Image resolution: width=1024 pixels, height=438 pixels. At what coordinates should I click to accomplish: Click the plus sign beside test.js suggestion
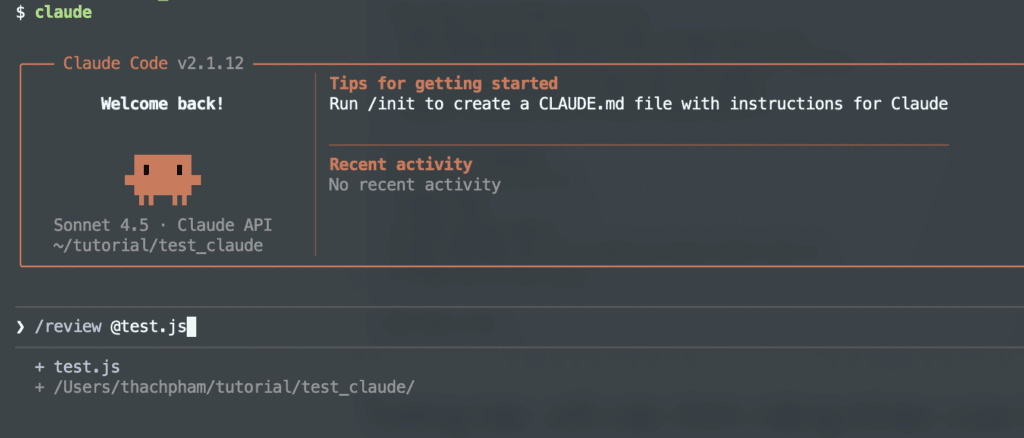(x=39, y=367)
